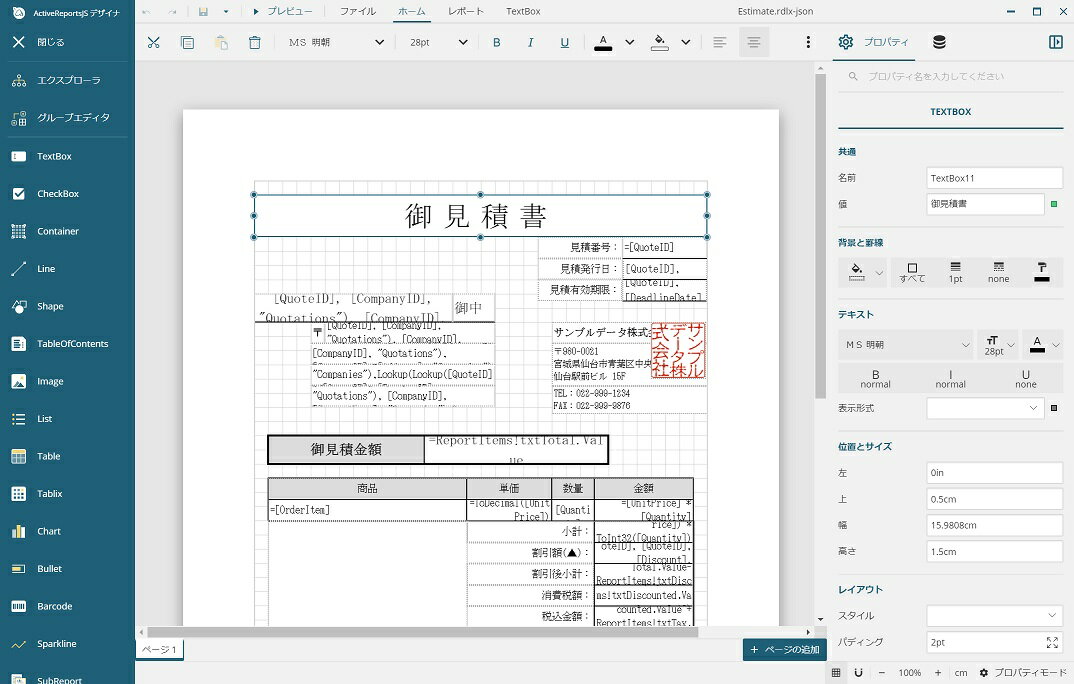Click the background fill color in properties

point(856,272)
